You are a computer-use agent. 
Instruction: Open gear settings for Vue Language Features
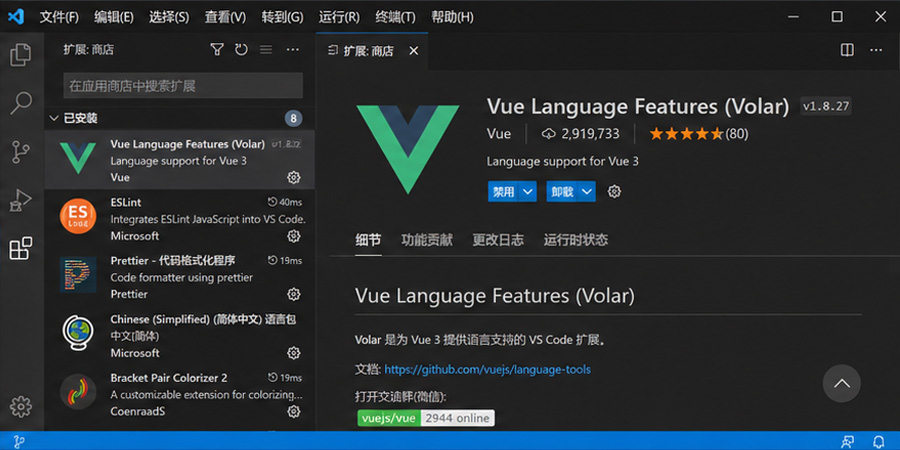[293, 177]
